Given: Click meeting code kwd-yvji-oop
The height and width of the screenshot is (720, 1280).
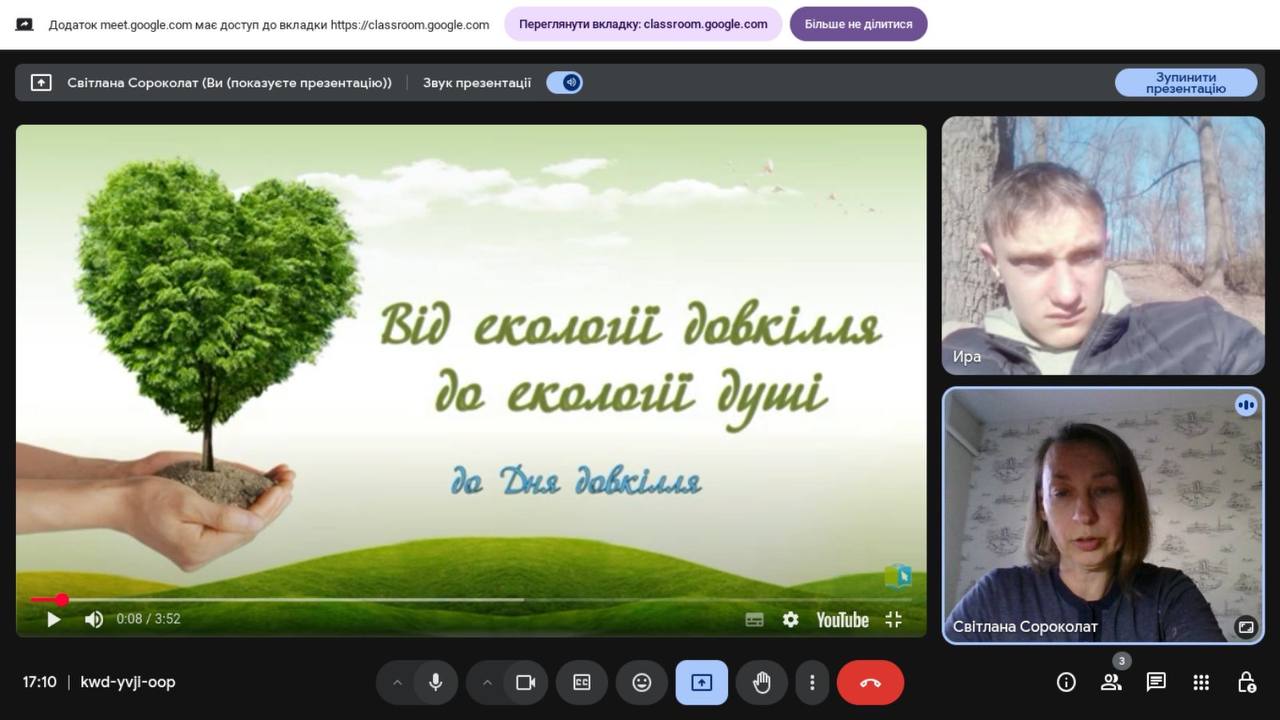Looking at the screenshot, I should 128,682.
